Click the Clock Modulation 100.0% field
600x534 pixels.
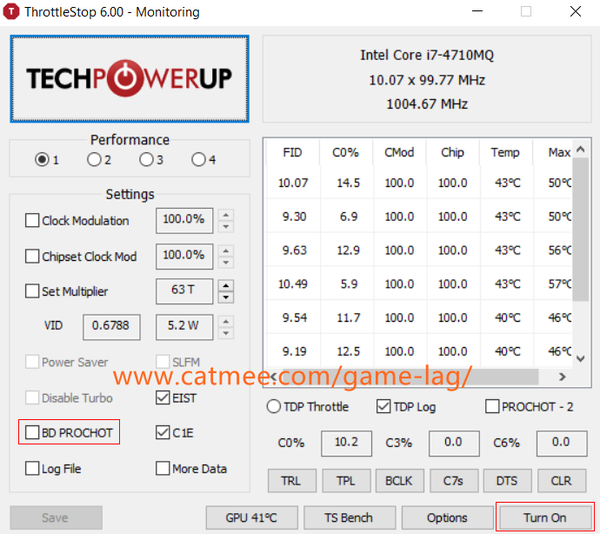pos(184,220)
